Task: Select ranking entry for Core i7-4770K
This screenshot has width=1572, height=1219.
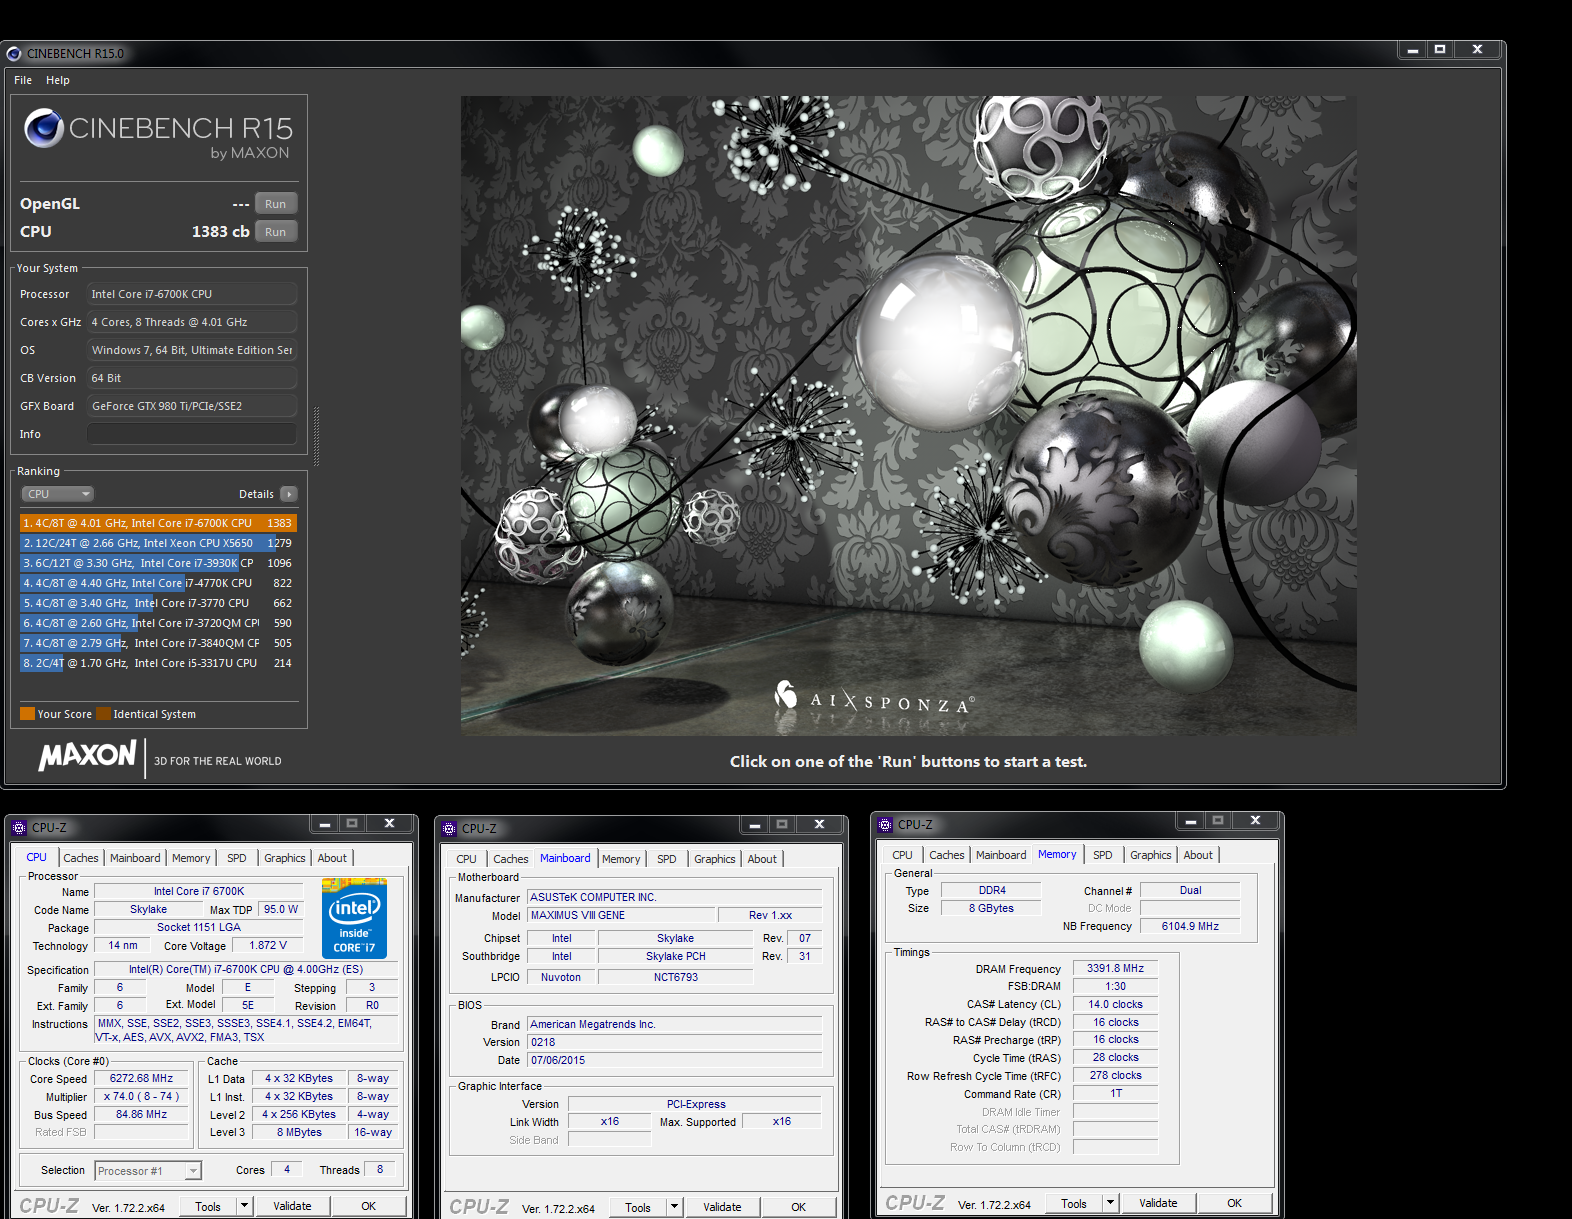Action: (158, 583)
